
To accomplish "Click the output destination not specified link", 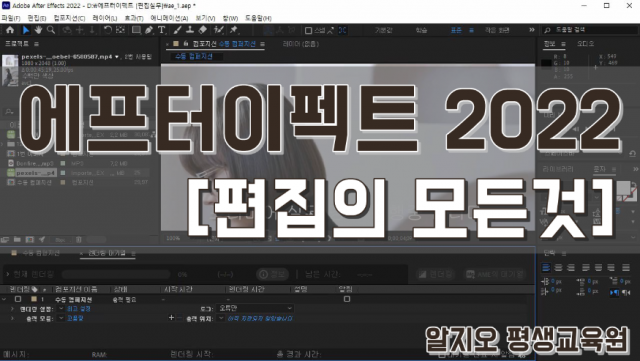I will click(x=260, y=318).
